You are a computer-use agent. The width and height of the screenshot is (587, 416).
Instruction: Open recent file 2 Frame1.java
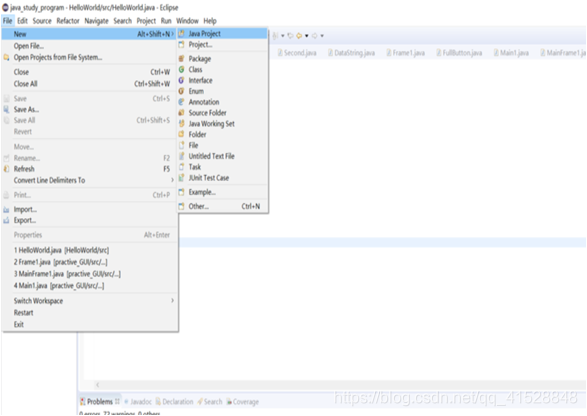point(90,262)
